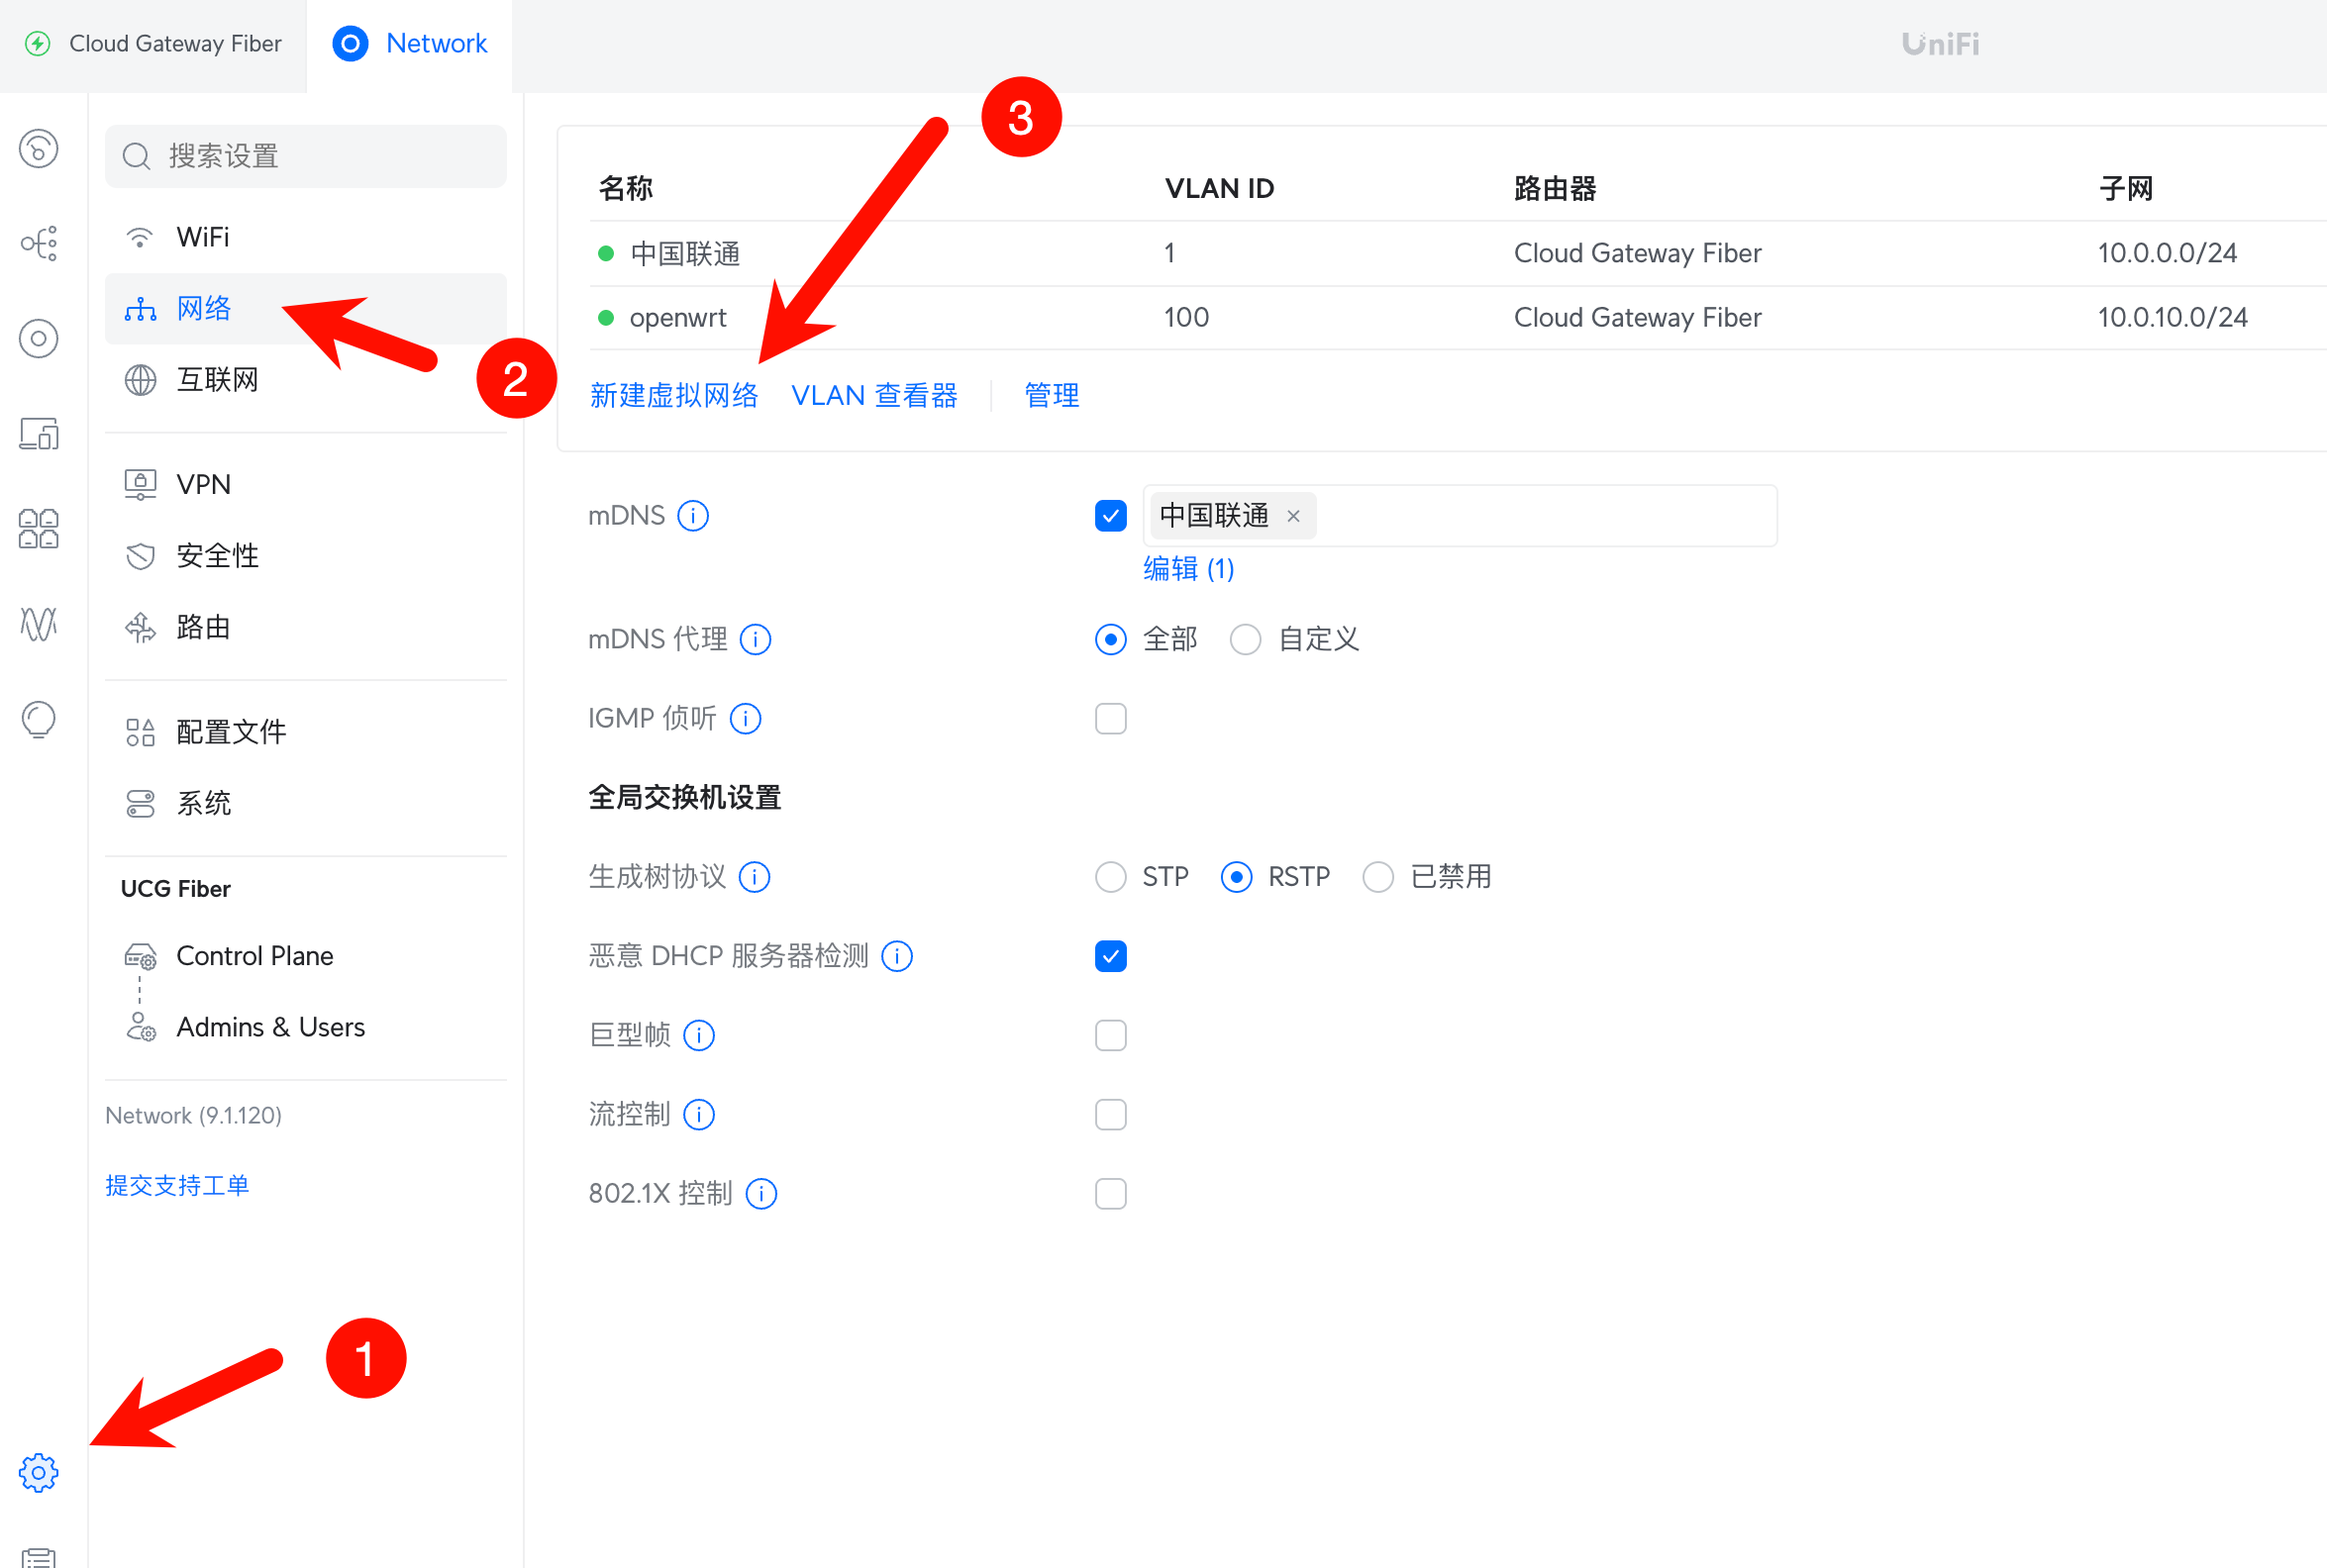Screen dimensions: 2327x1568
Task: Show info for 巨型帧
Action: 699,1036
